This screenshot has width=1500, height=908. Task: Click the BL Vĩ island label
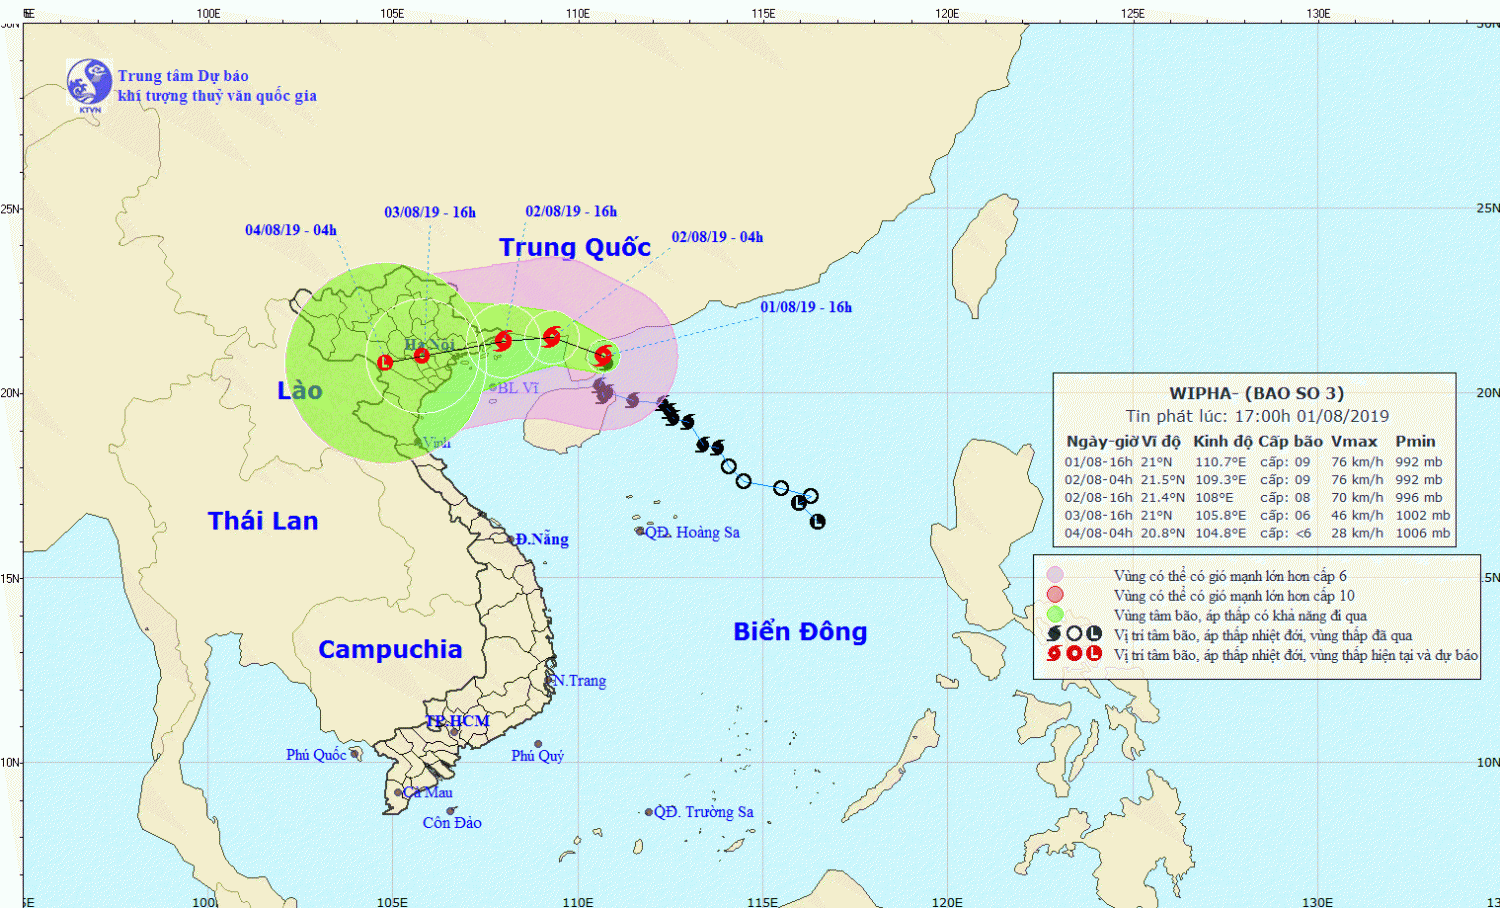coord(518,388)
